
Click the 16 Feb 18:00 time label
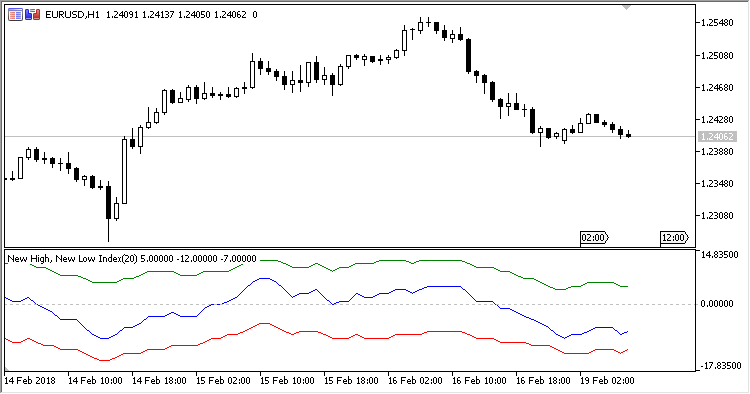click(543, 381)
